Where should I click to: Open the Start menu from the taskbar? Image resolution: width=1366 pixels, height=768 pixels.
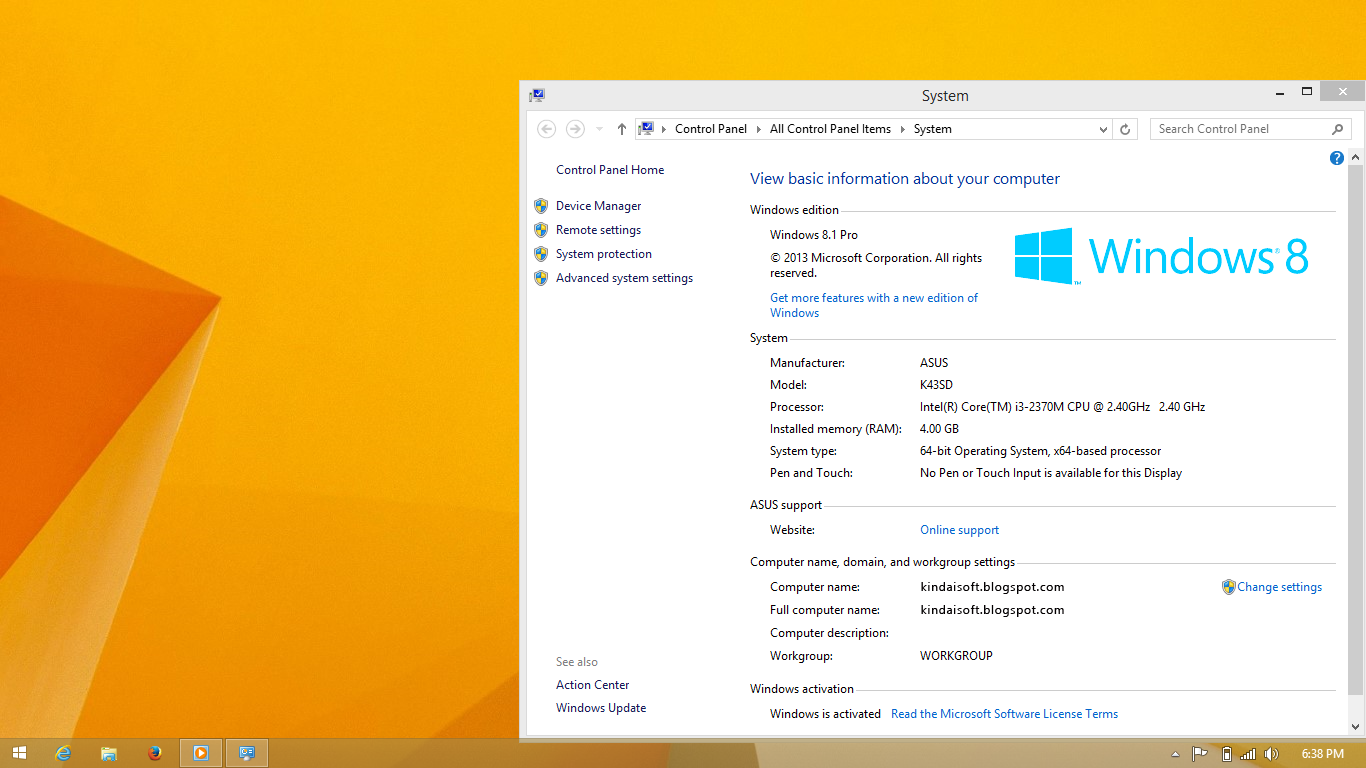coord(18,753)
